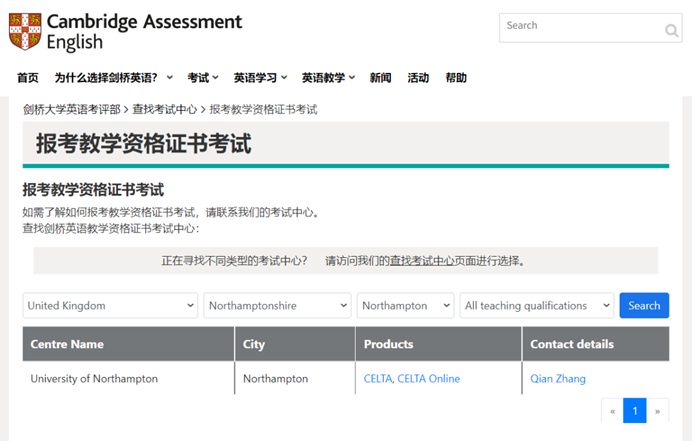Expand the 考试 menu
The width and height of the screenshot is (692, 441).
(x=203, y=78)
